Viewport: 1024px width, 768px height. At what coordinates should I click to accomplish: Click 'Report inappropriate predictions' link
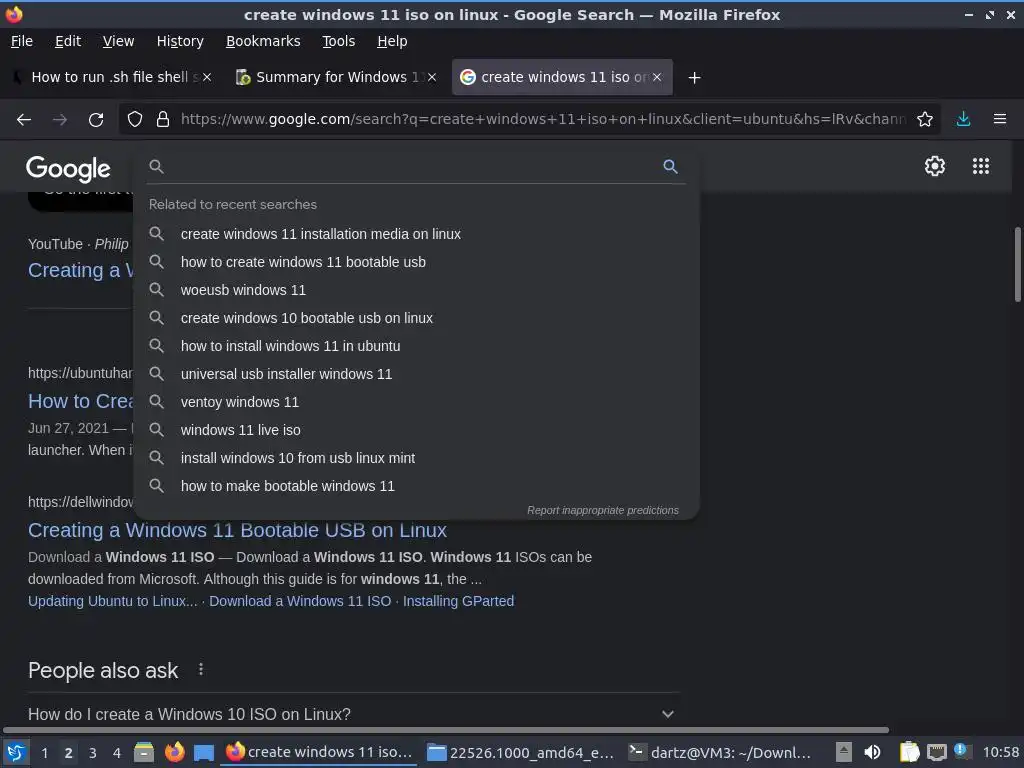coord(603,510)
